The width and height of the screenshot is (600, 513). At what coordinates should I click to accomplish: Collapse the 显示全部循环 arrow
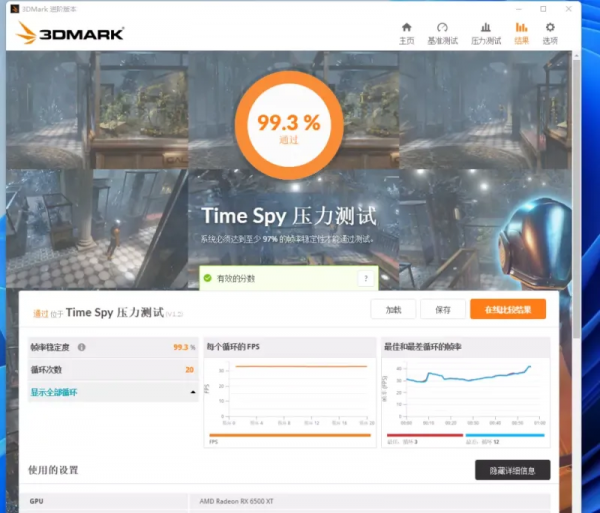pos(193,392)
